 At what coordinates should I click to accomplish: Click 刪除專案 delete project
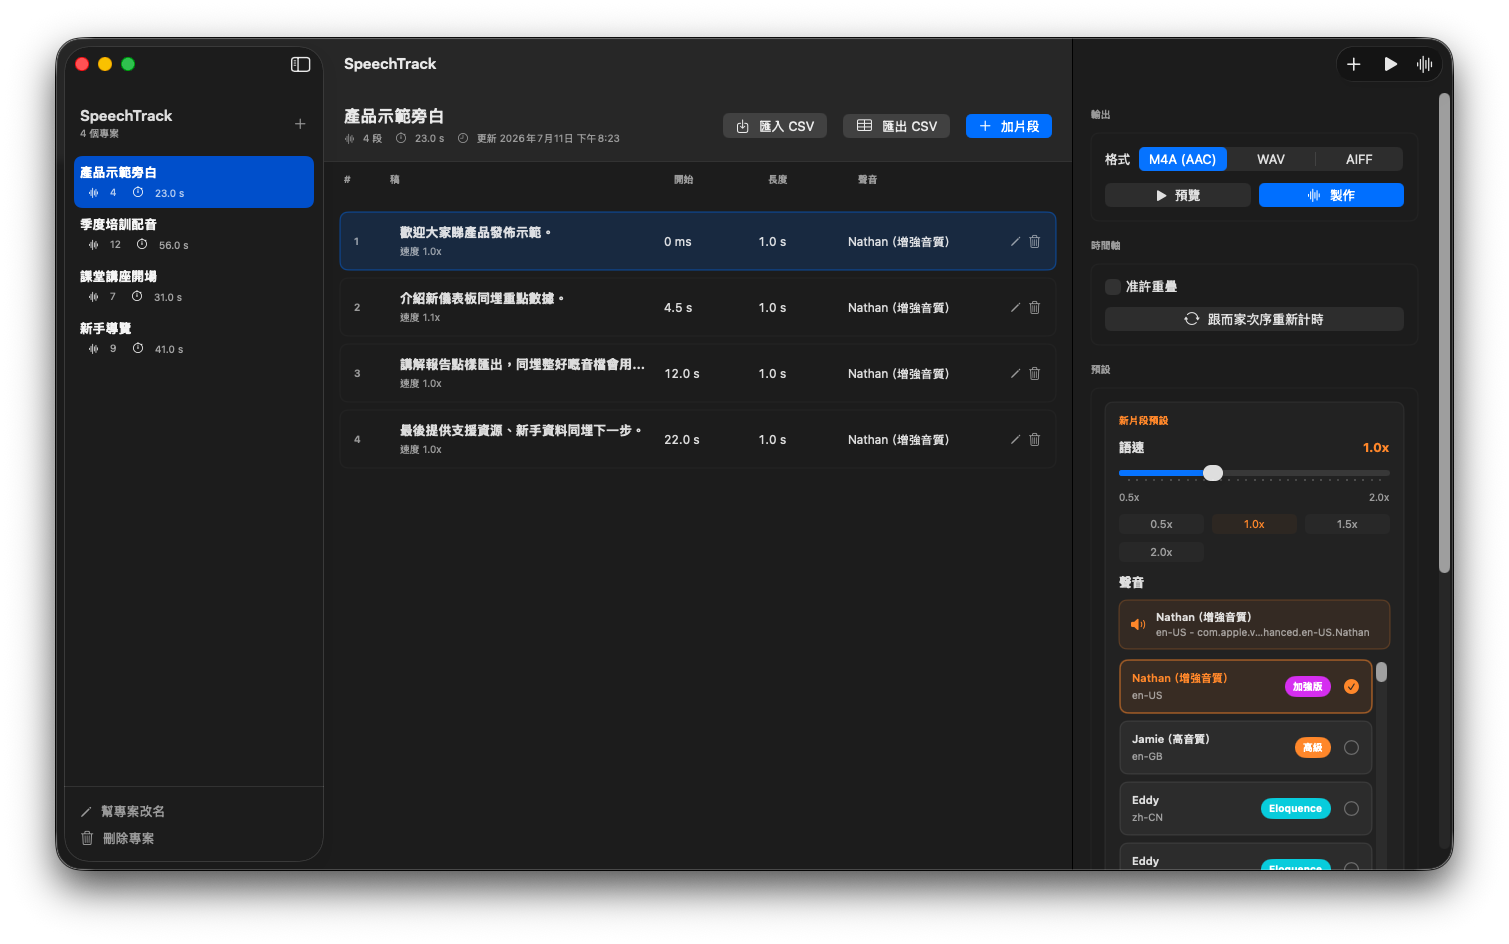click(118, 838)
